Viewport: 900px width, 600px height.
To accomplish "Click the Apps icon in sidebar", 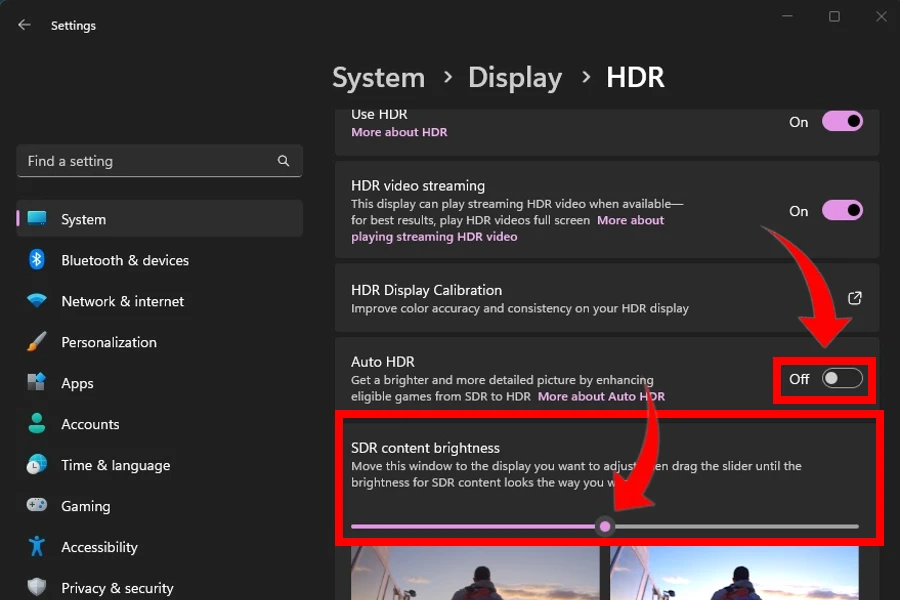I will pyautogui.click(x=37, y=382).
